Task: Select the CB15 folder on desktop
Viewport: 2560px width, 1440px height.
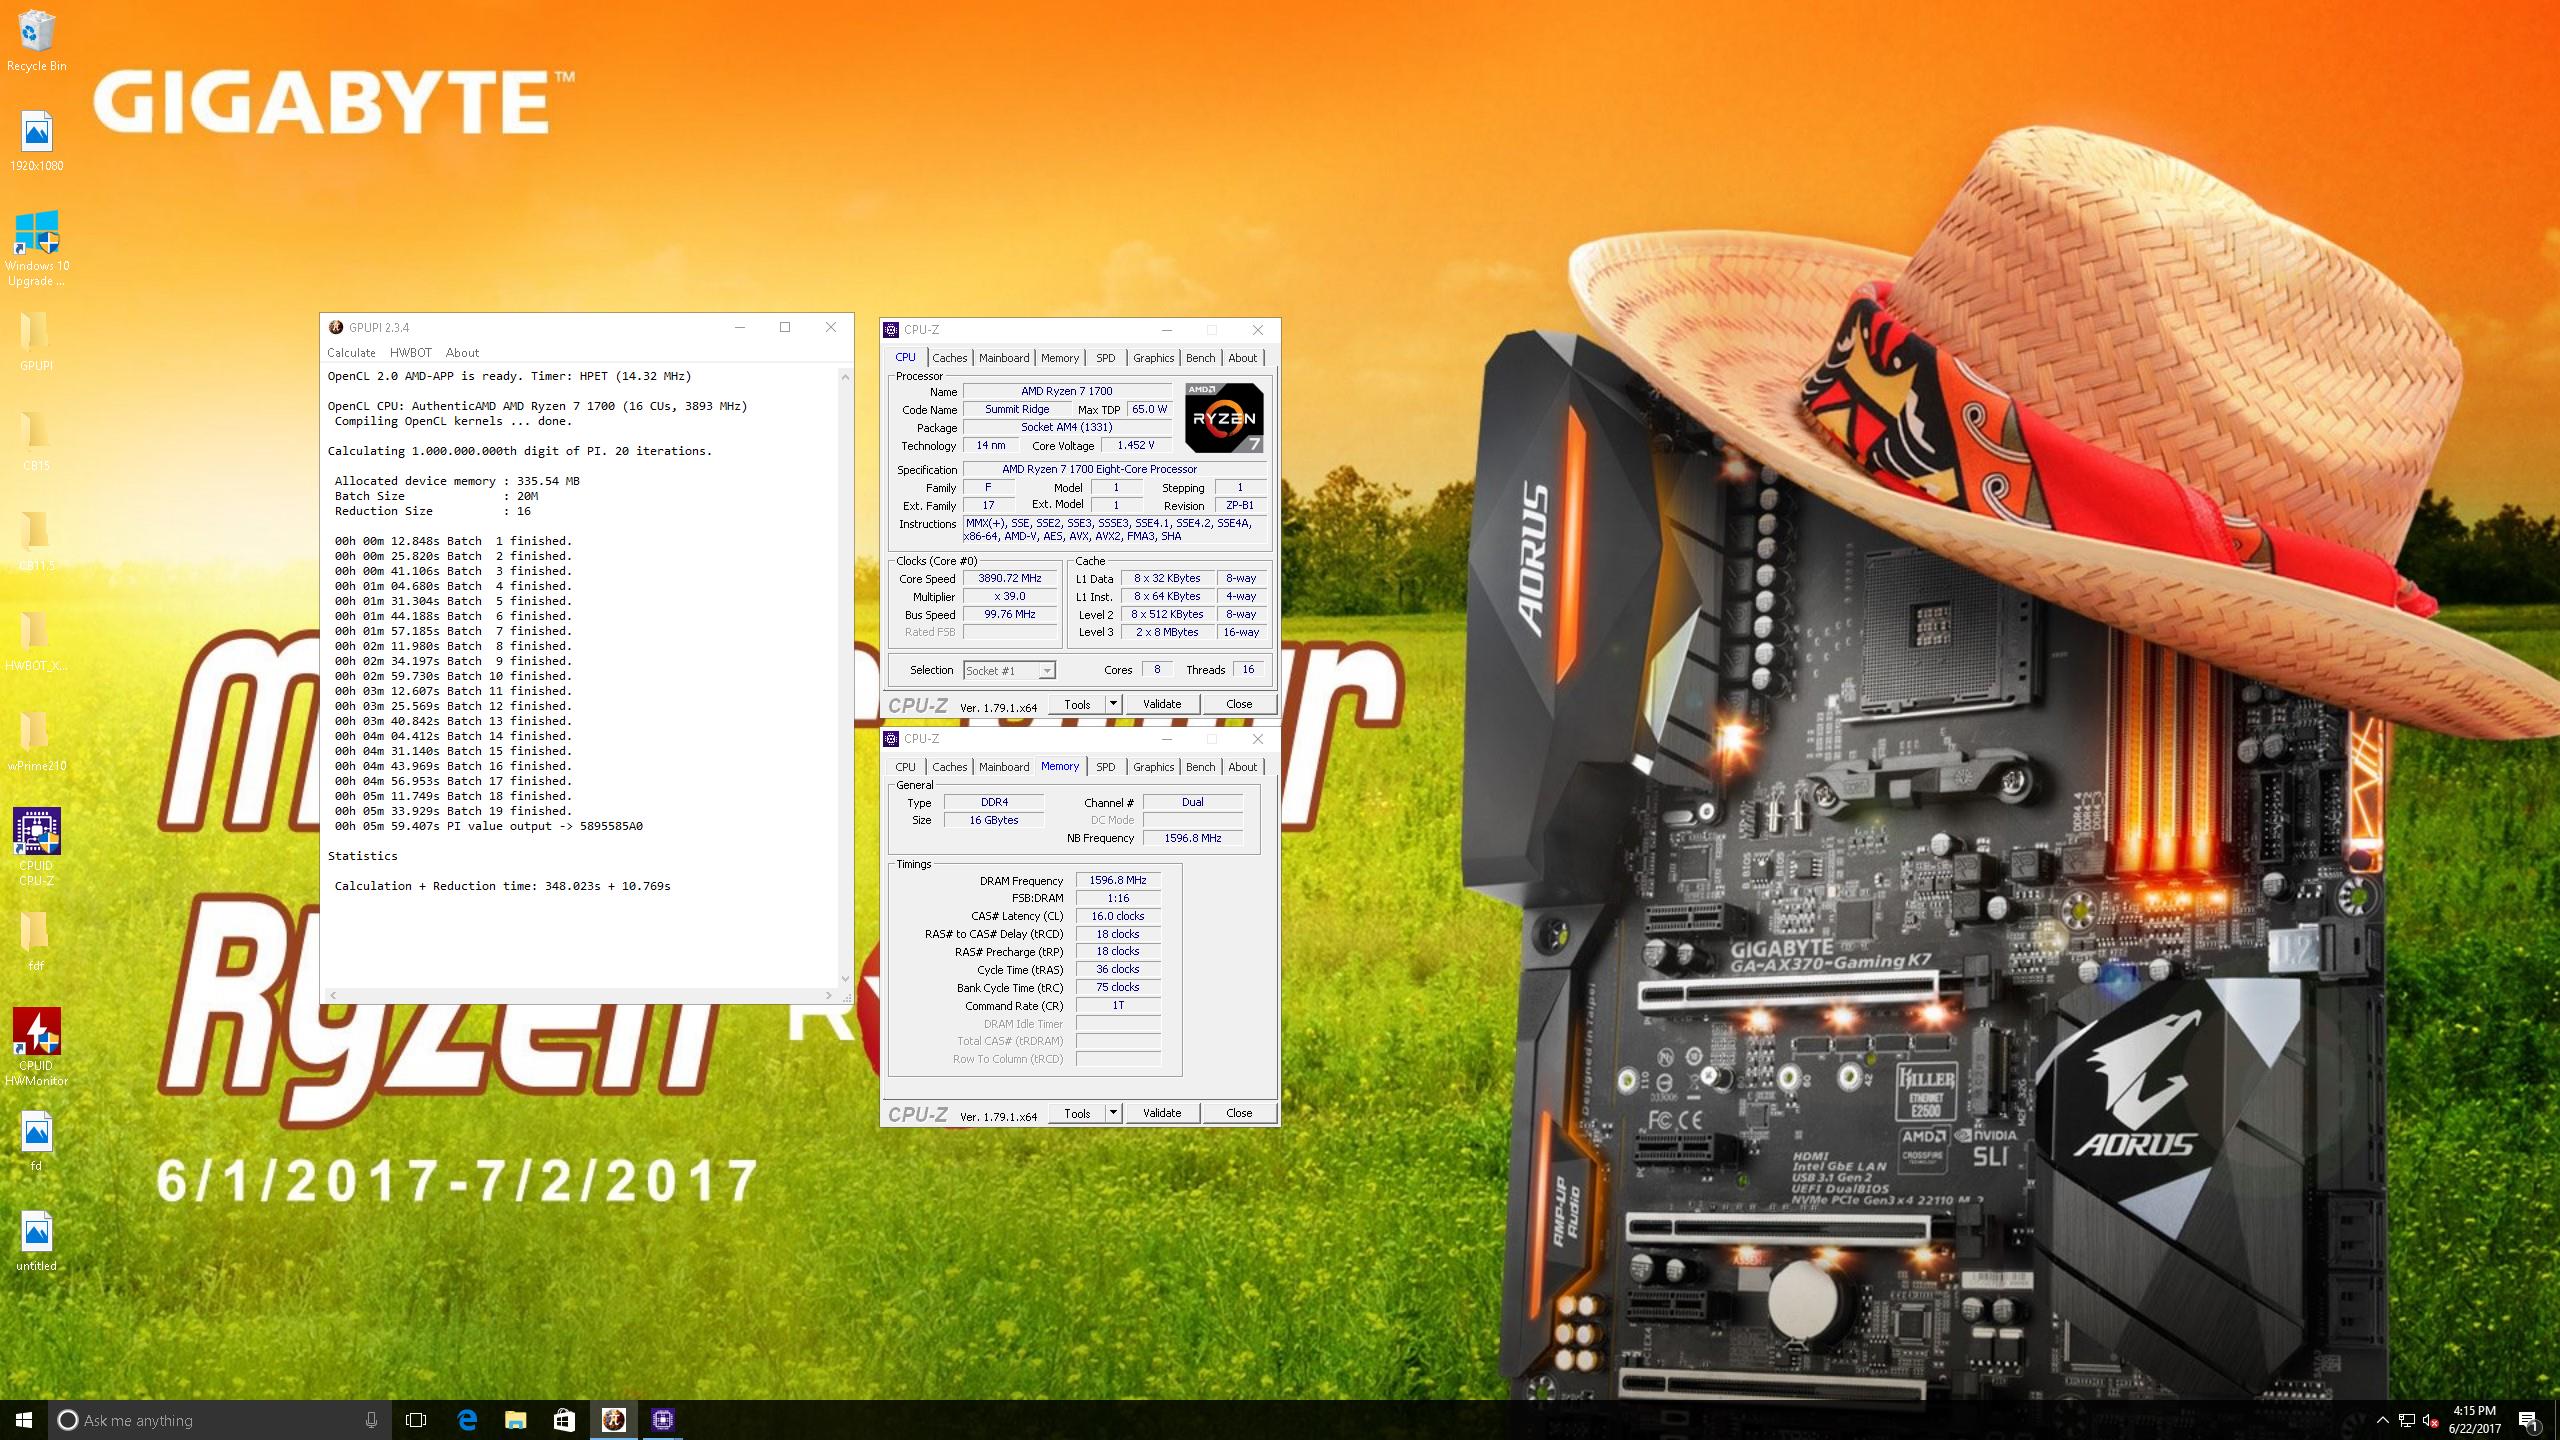Action: [36, 441]
